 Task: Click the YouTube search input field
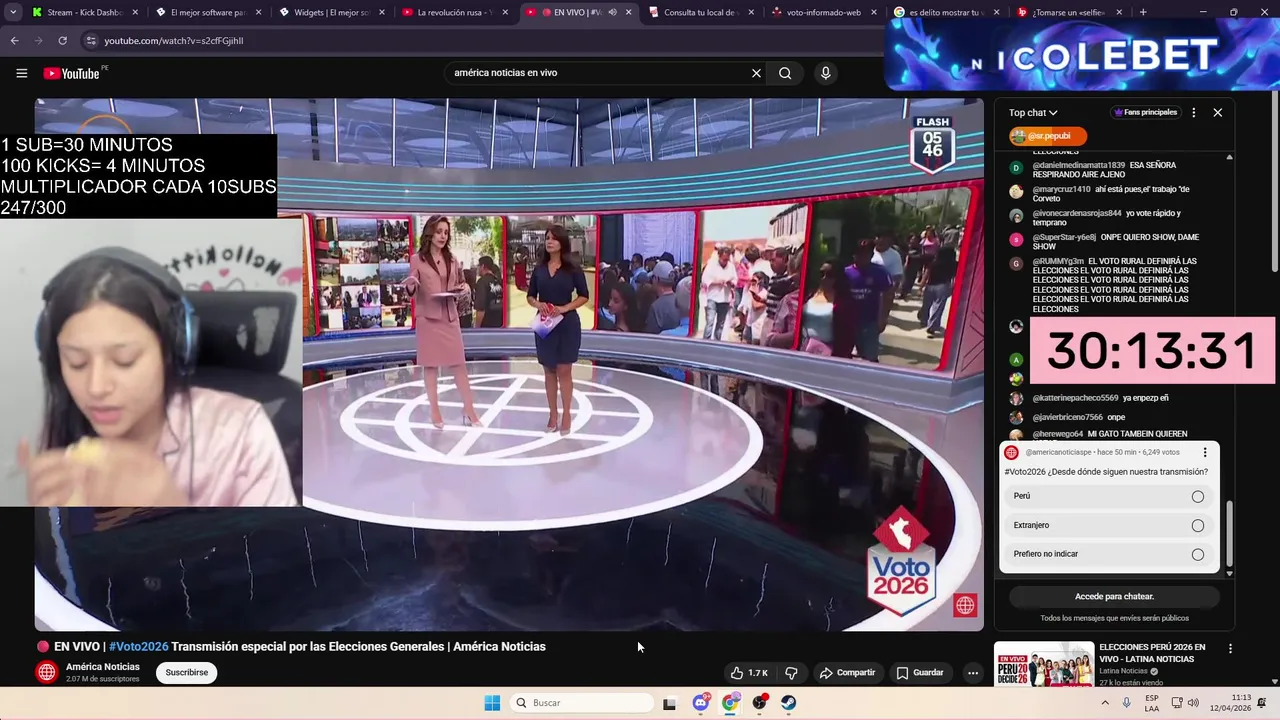pos(598,73)
